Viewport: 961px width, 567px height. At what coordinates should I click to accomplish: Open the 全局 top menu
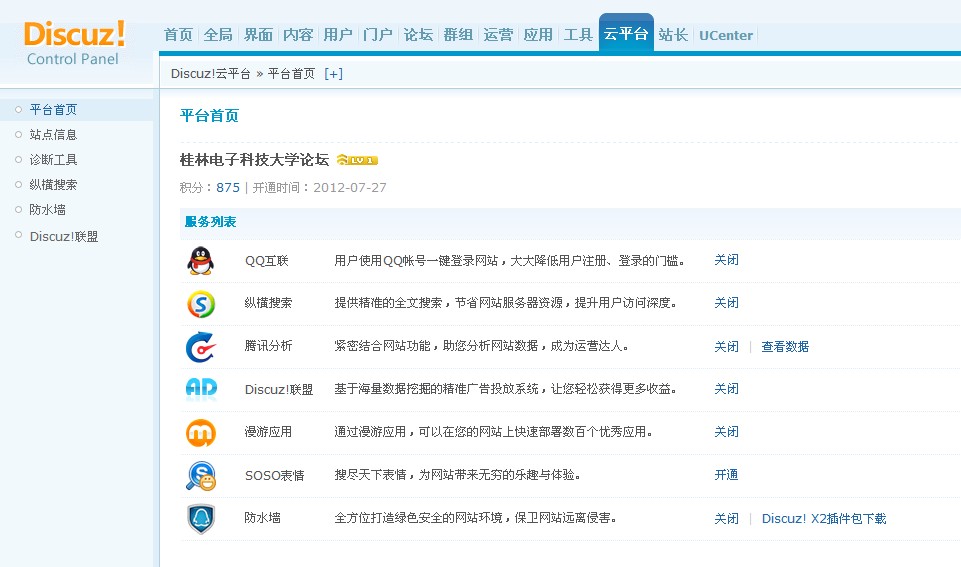(x=218, y=35)
